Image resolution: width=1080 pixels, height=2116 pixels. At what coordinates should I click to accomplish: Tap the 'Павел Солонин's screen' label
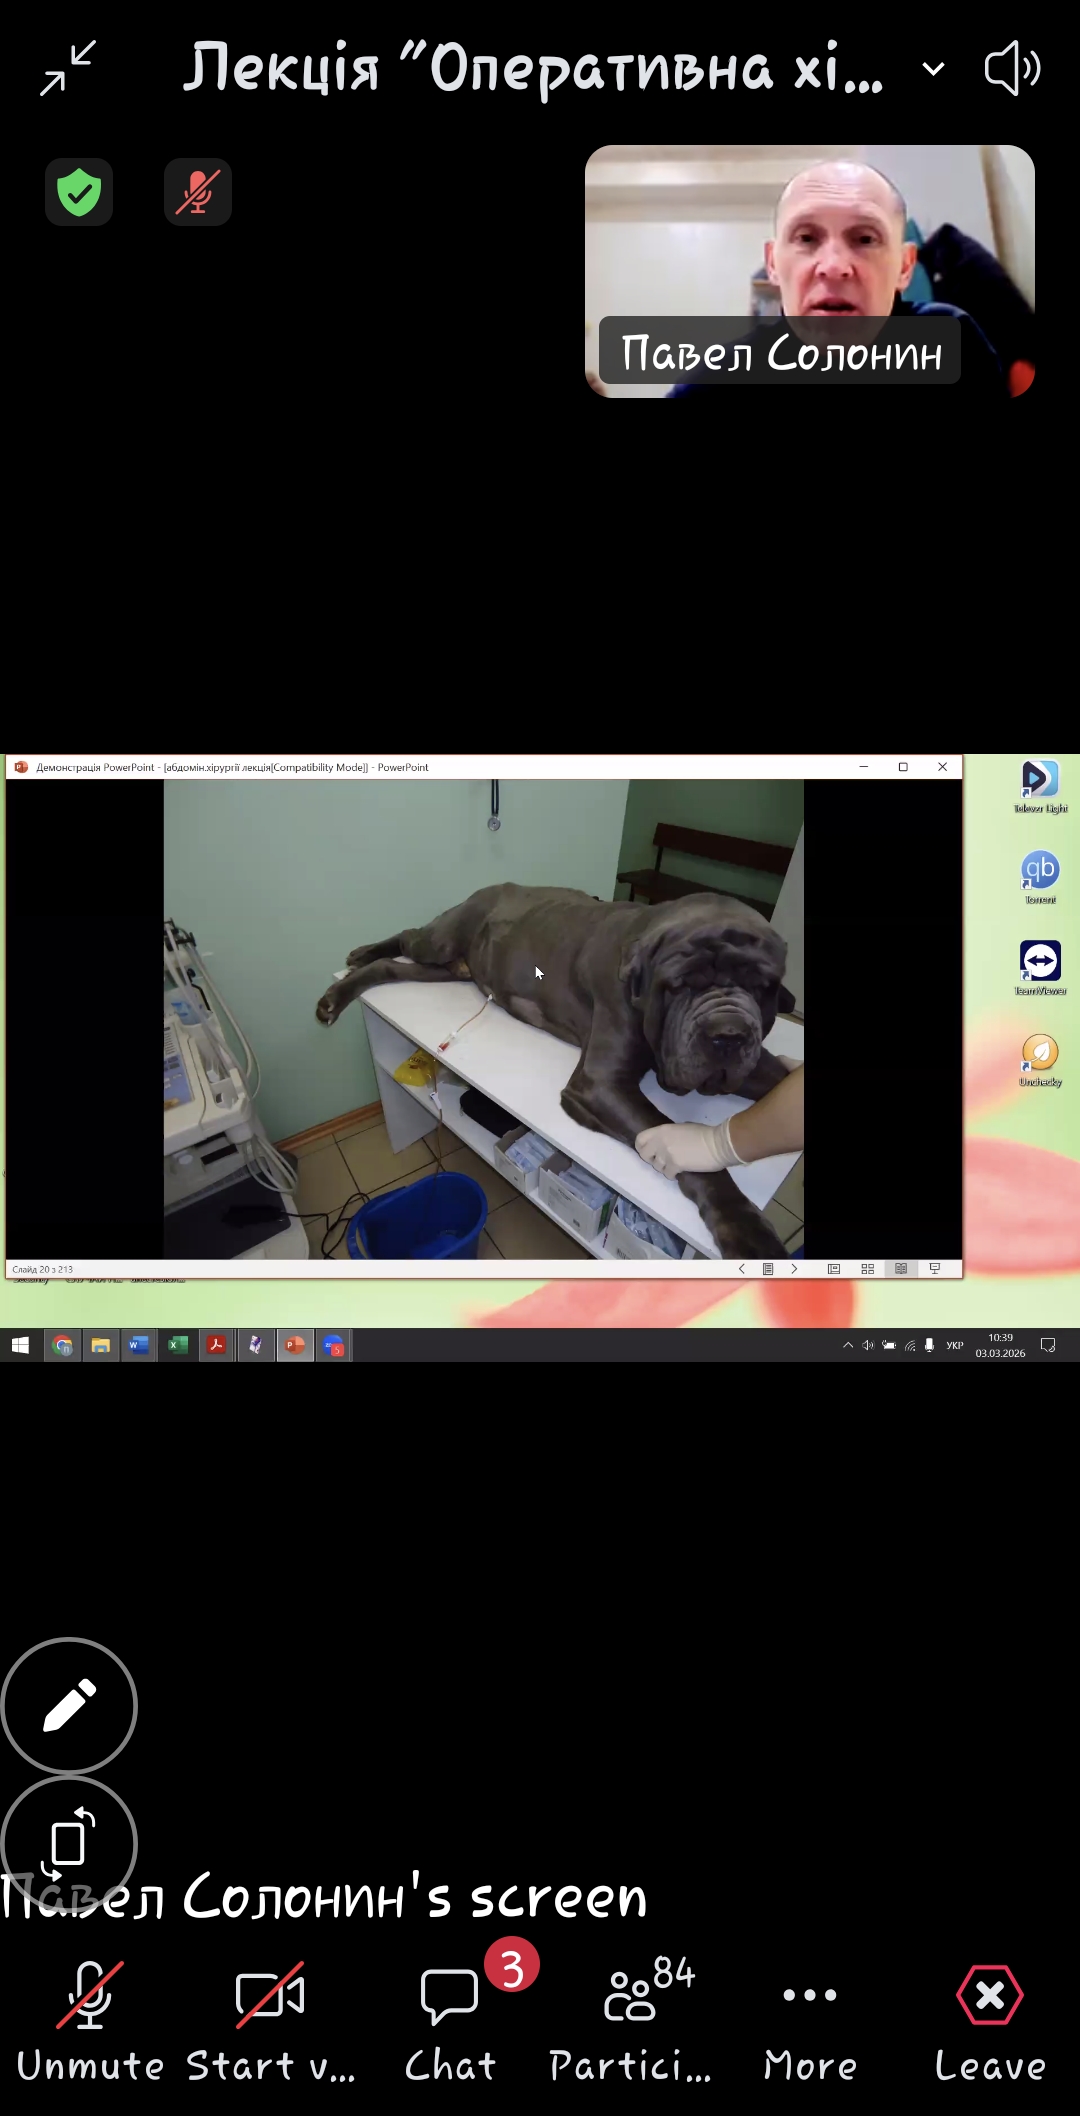click(324, 1897)
